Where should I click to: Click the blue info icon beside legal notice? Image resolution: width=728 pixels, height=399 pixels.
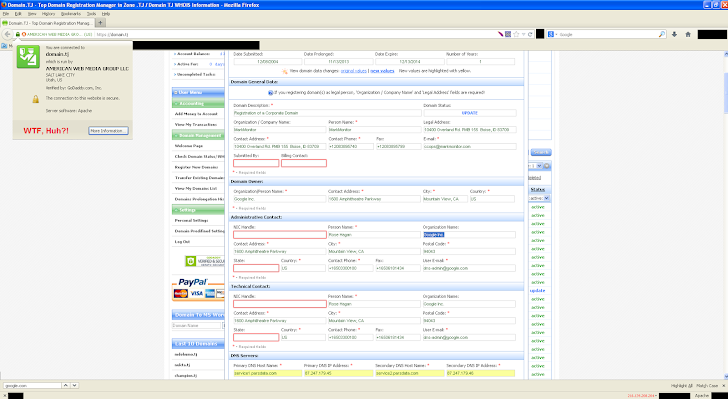270,92
